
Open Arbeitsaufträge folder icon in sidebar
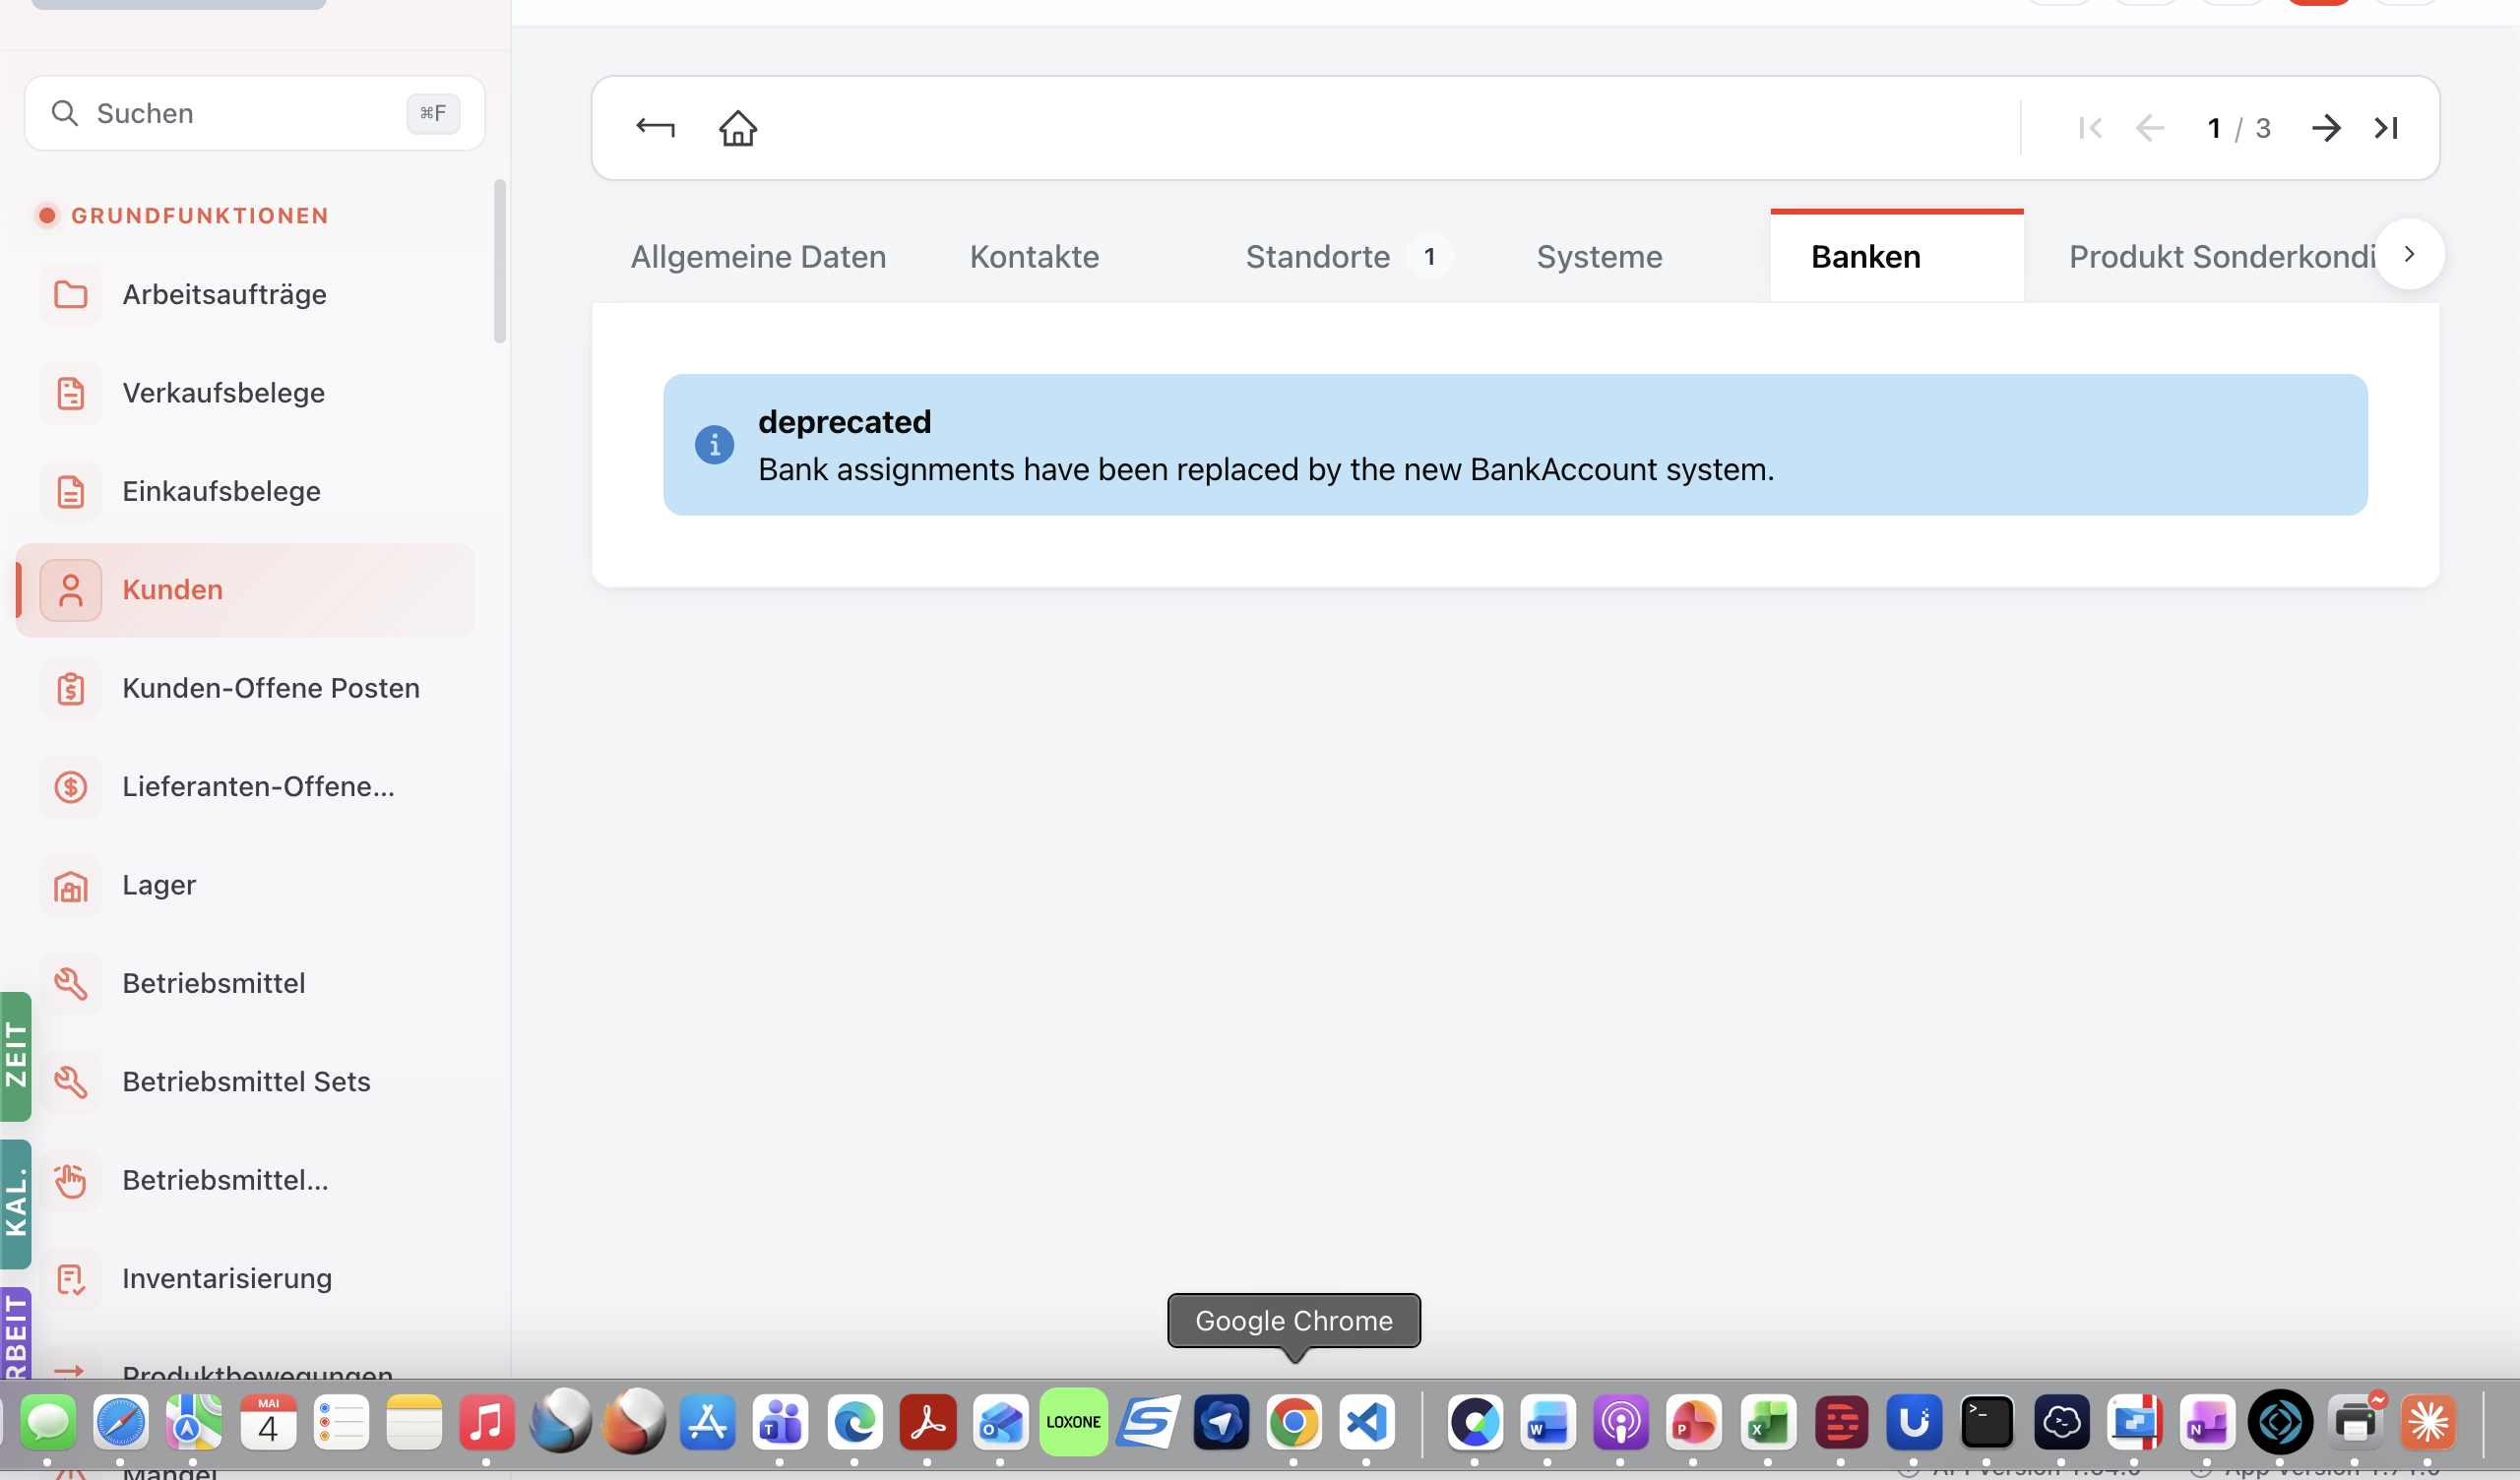pos(71,295)
